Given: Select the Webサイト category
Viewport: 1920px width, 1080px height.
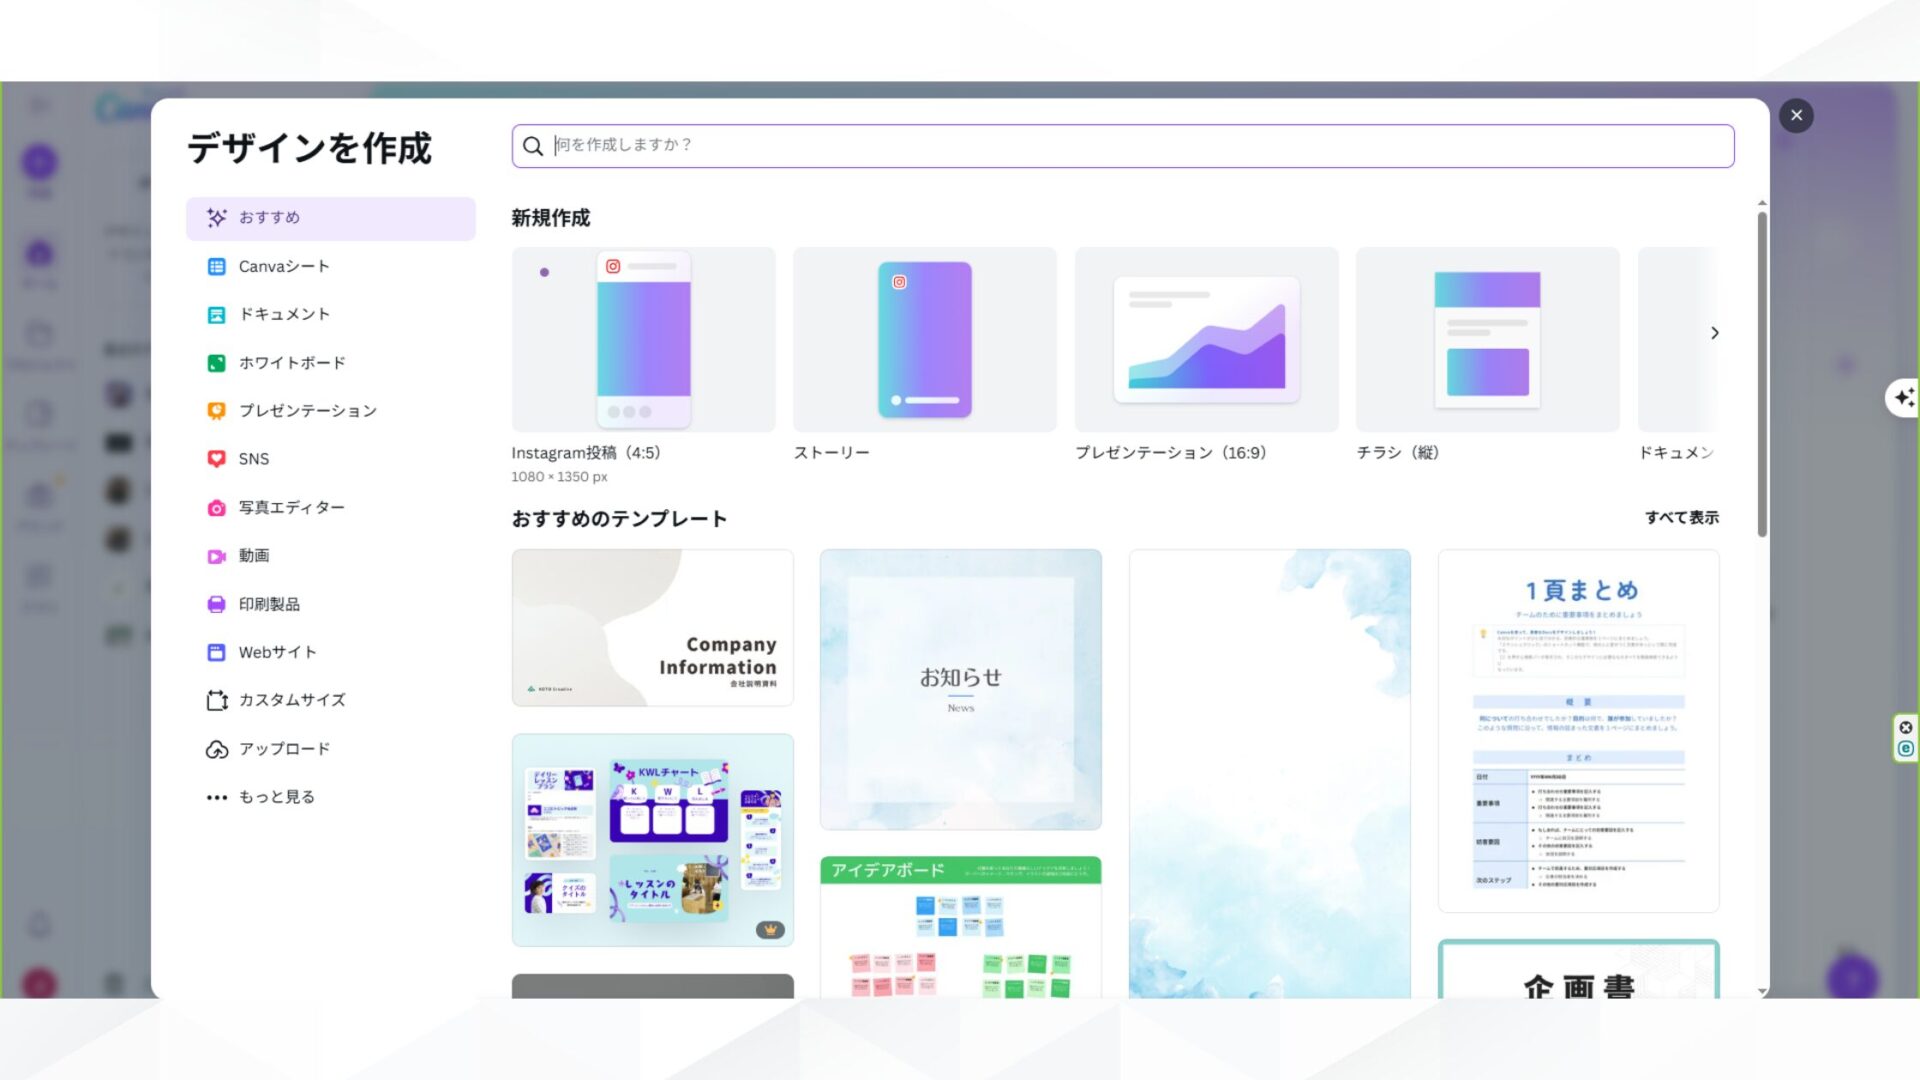Looking at the screenshot, I should [x=216, y=652].
